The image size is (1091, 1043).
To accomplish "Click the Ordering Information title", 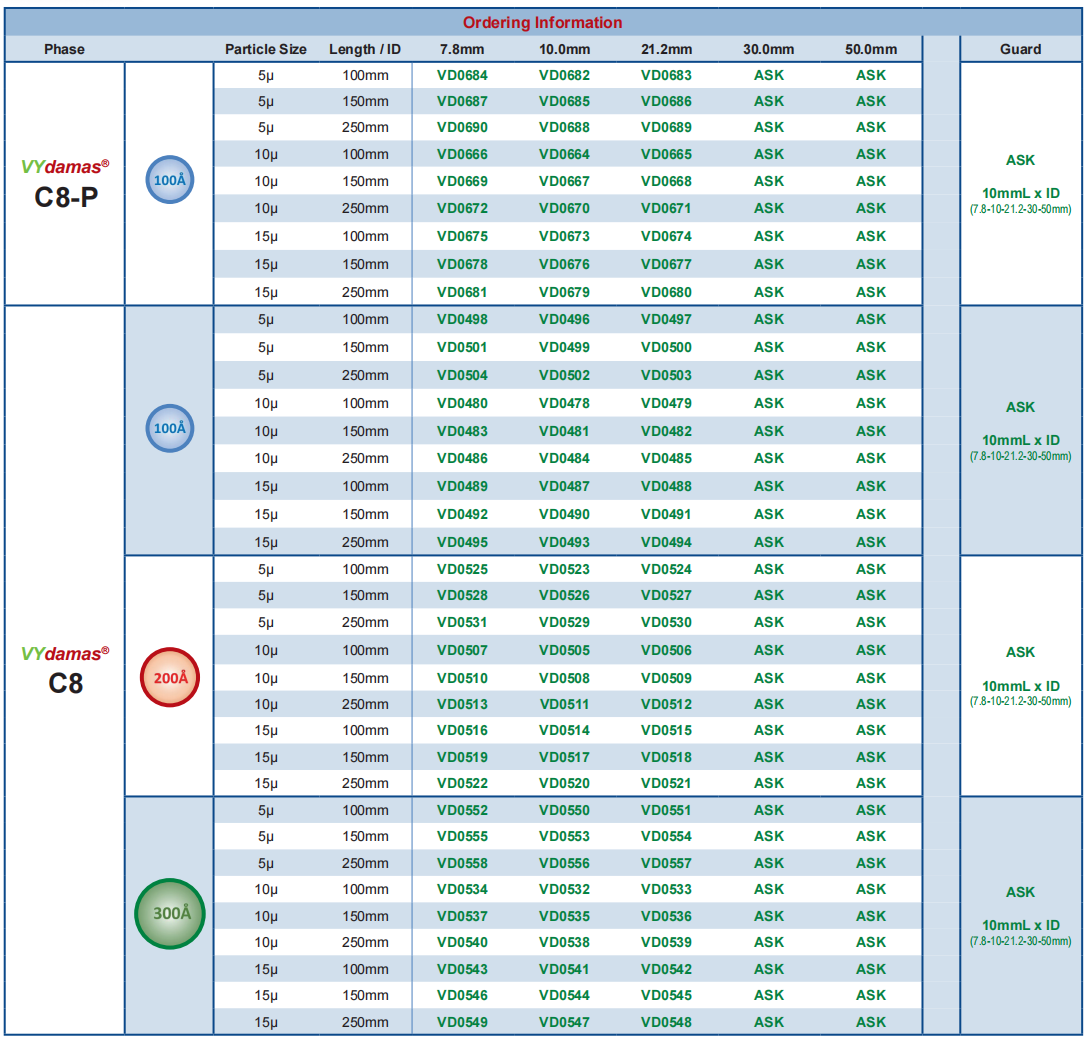I will (x=543, y=22).
